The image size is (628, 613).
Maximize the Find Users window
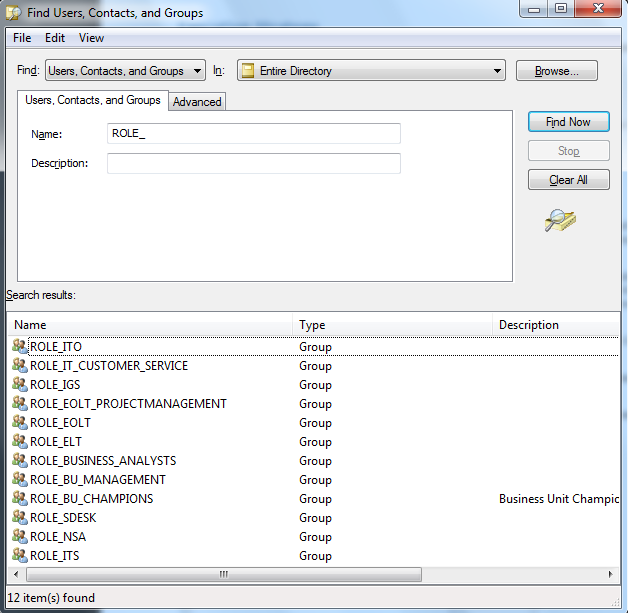click(x=561, y=9)
